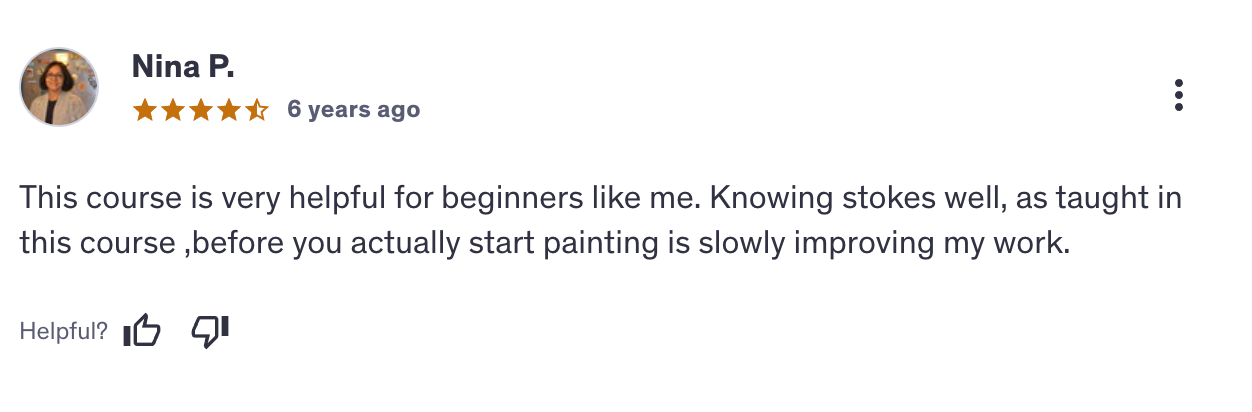Click the reviewer name Nina P.
This screenshot has height=412, width=1252.
(x=183, y=68)
